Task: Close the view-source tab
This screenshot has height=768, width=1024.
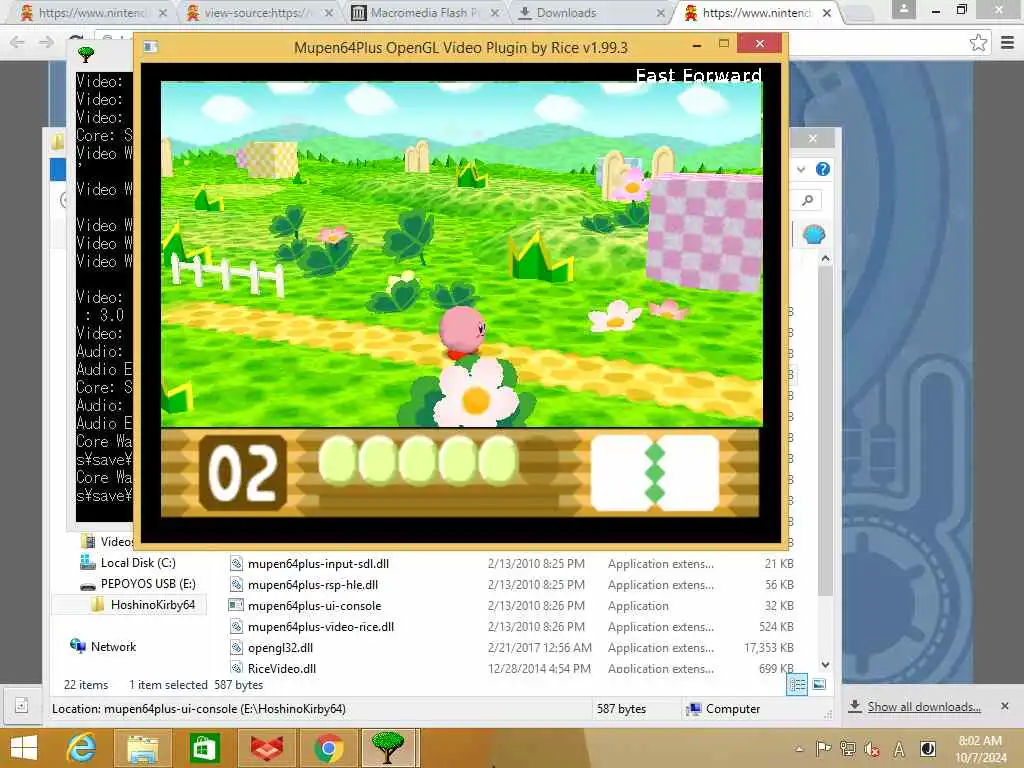Action: (x=329, y=12)
